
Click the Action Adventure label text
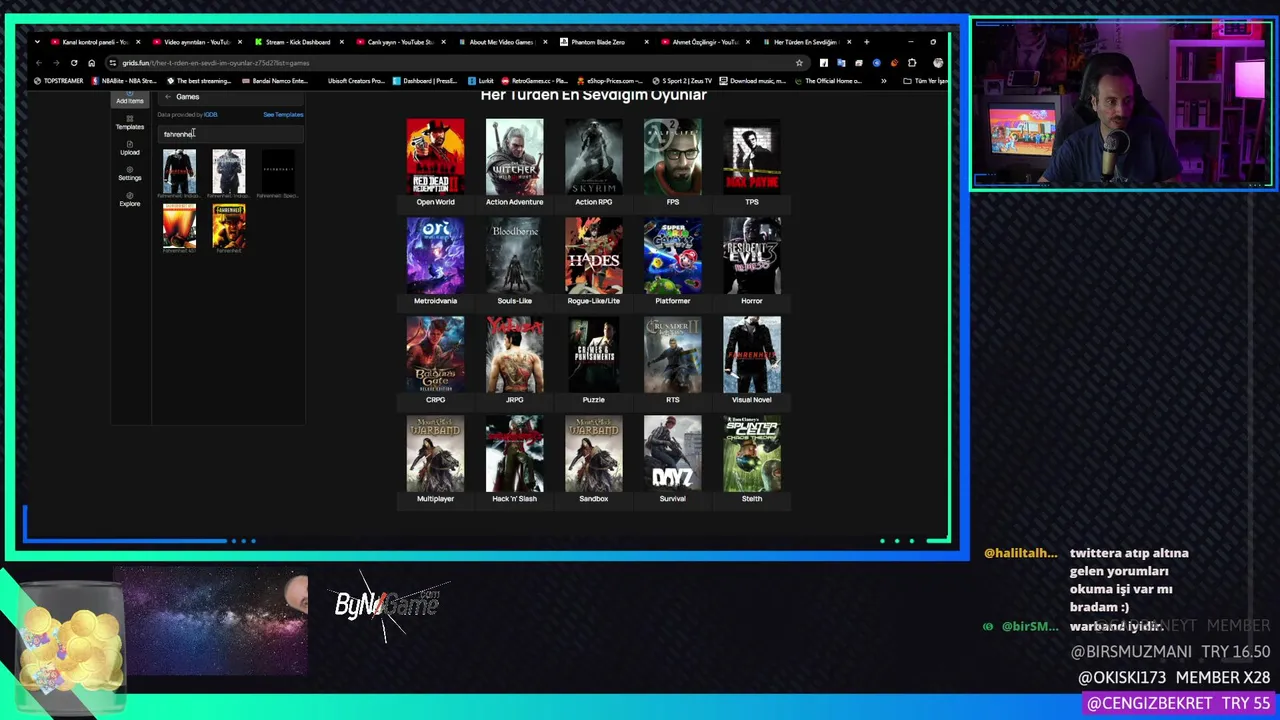(514, 202)
